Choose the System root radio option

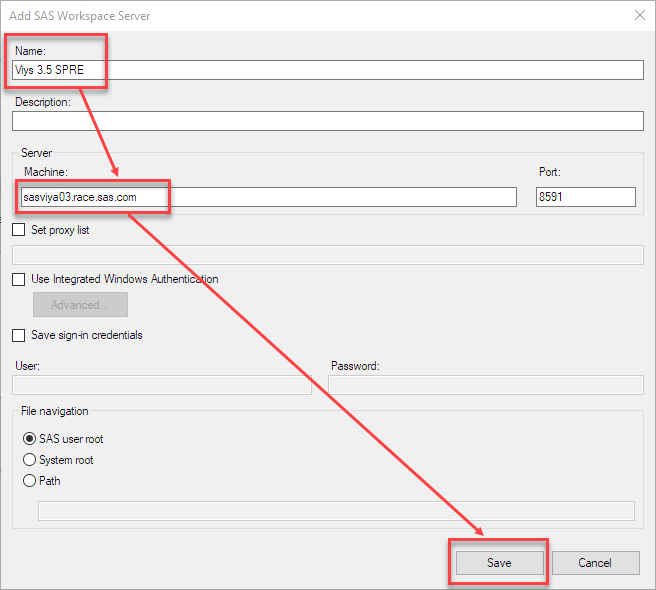[29, 459]
